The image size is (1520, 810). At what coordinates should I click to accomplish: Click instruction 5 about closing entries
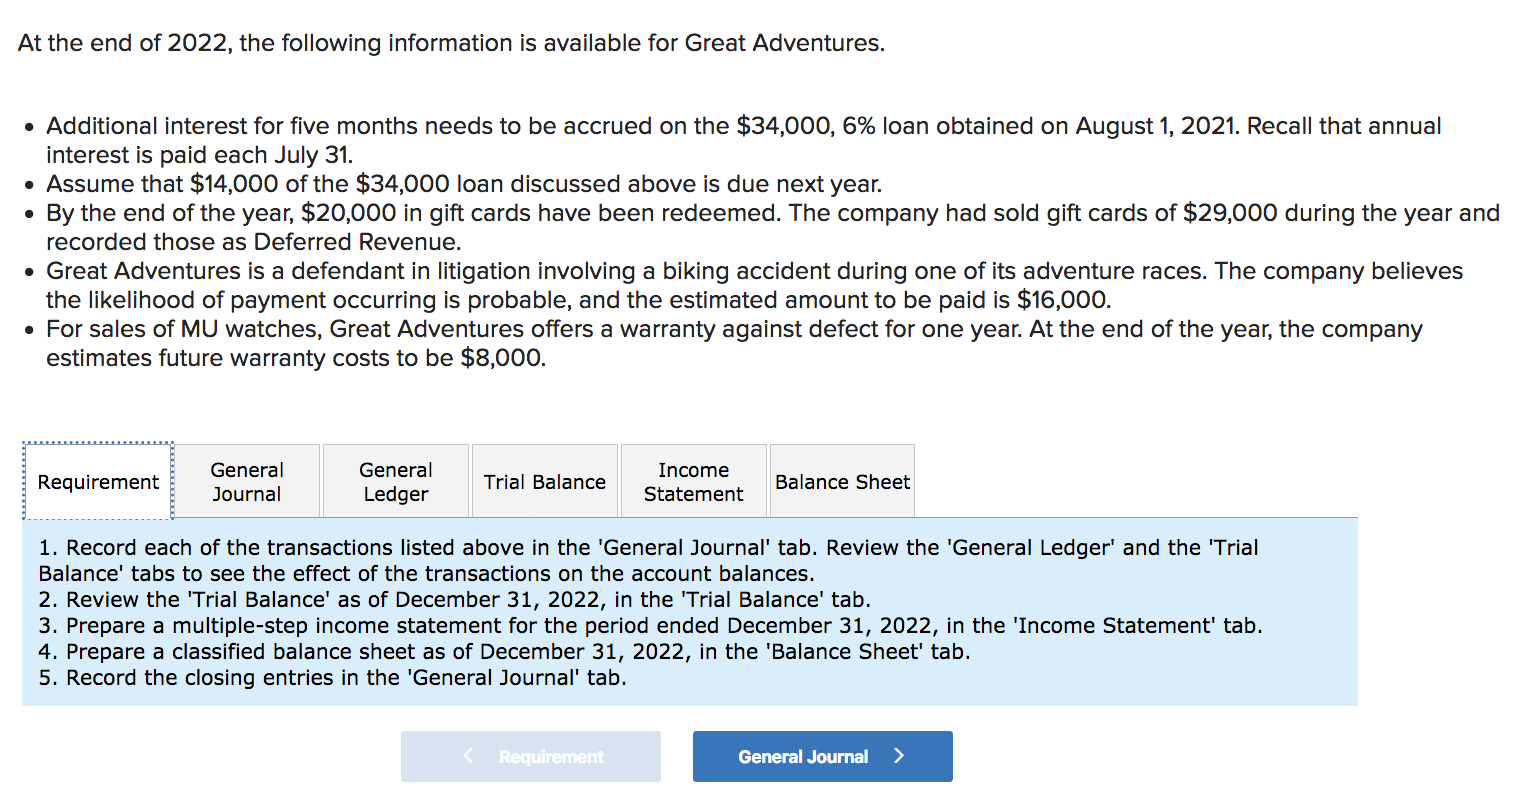pyautogui.click(x=332, y=678)
